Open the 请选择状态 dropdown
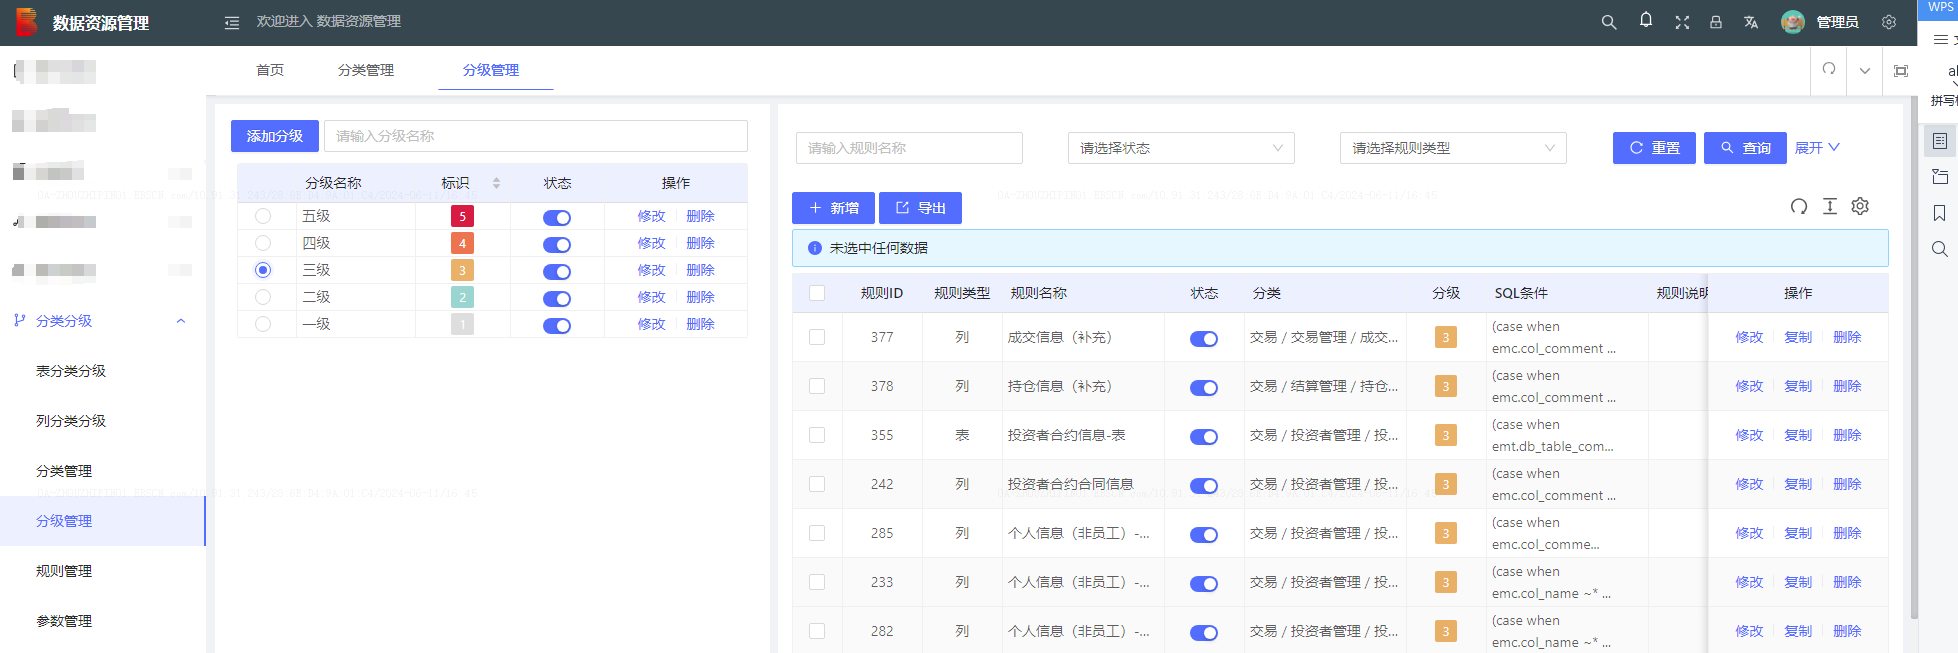1958x653 pixels. pyautogui.click(x=1181, y=148)
